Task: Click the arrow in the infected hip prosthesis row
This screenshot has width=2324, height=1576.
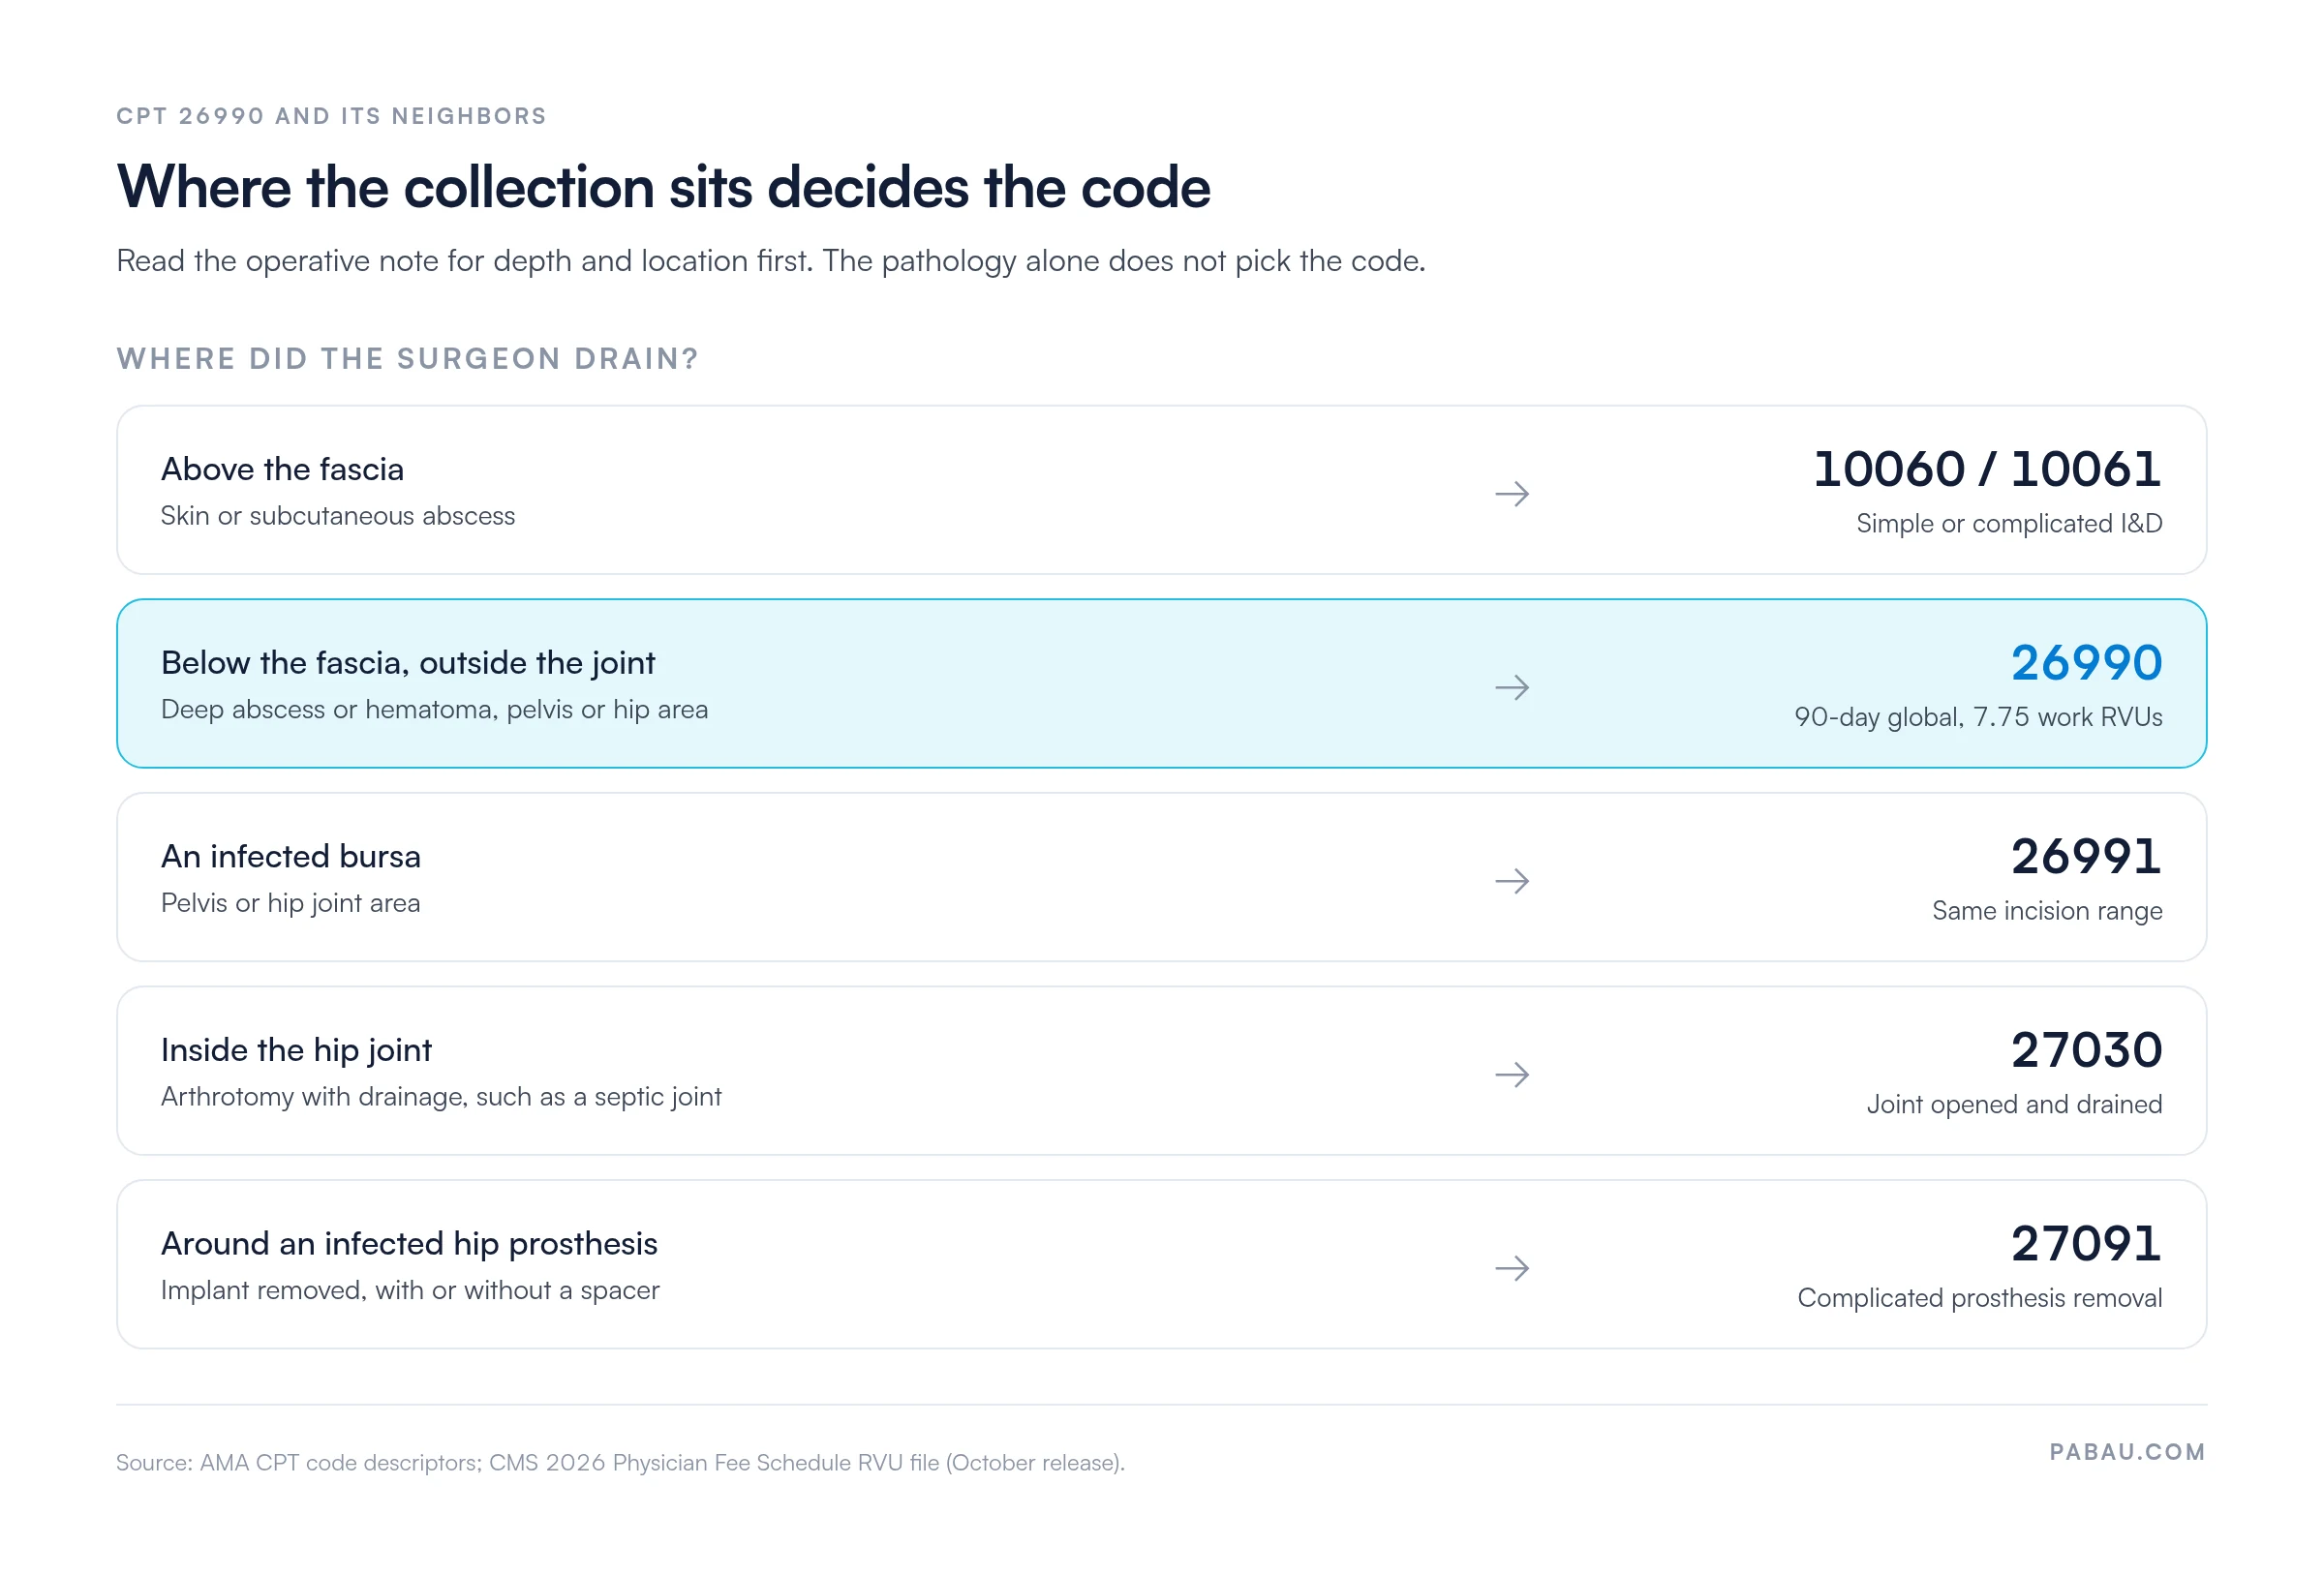Action: point(1512,1269)
